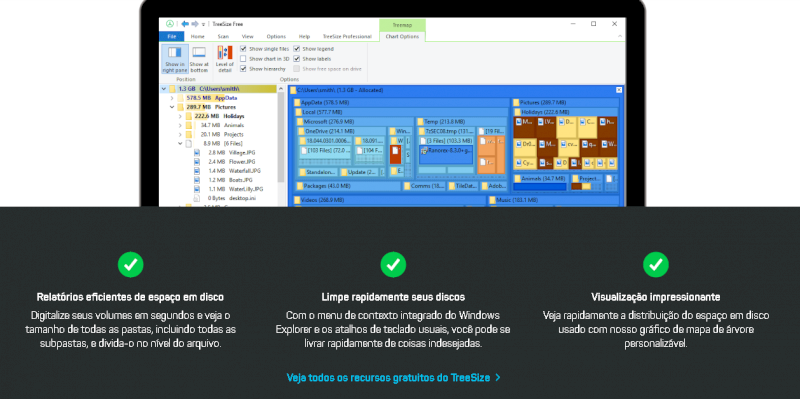Enable Show chart in 3D checkbox
800x399 pixels.
[x=243, y=59]
